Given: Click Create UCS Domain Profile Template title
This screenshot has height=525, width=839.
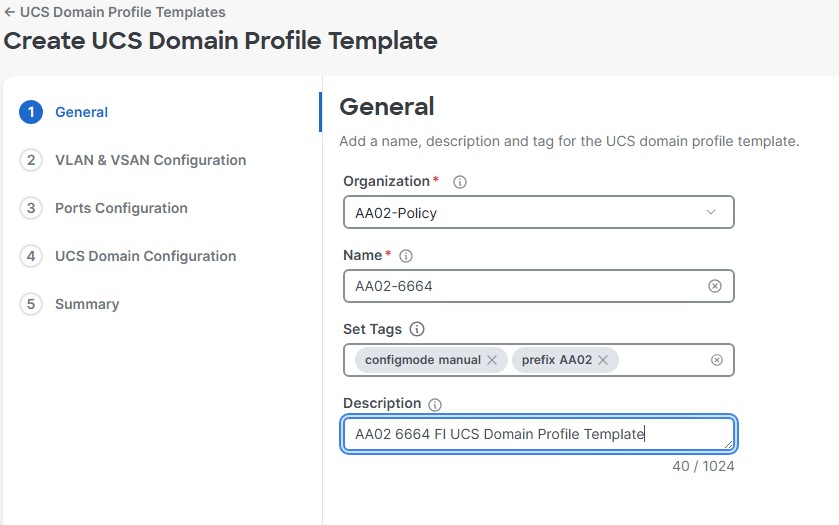Looking at the screenshot, I should point(220,41).
